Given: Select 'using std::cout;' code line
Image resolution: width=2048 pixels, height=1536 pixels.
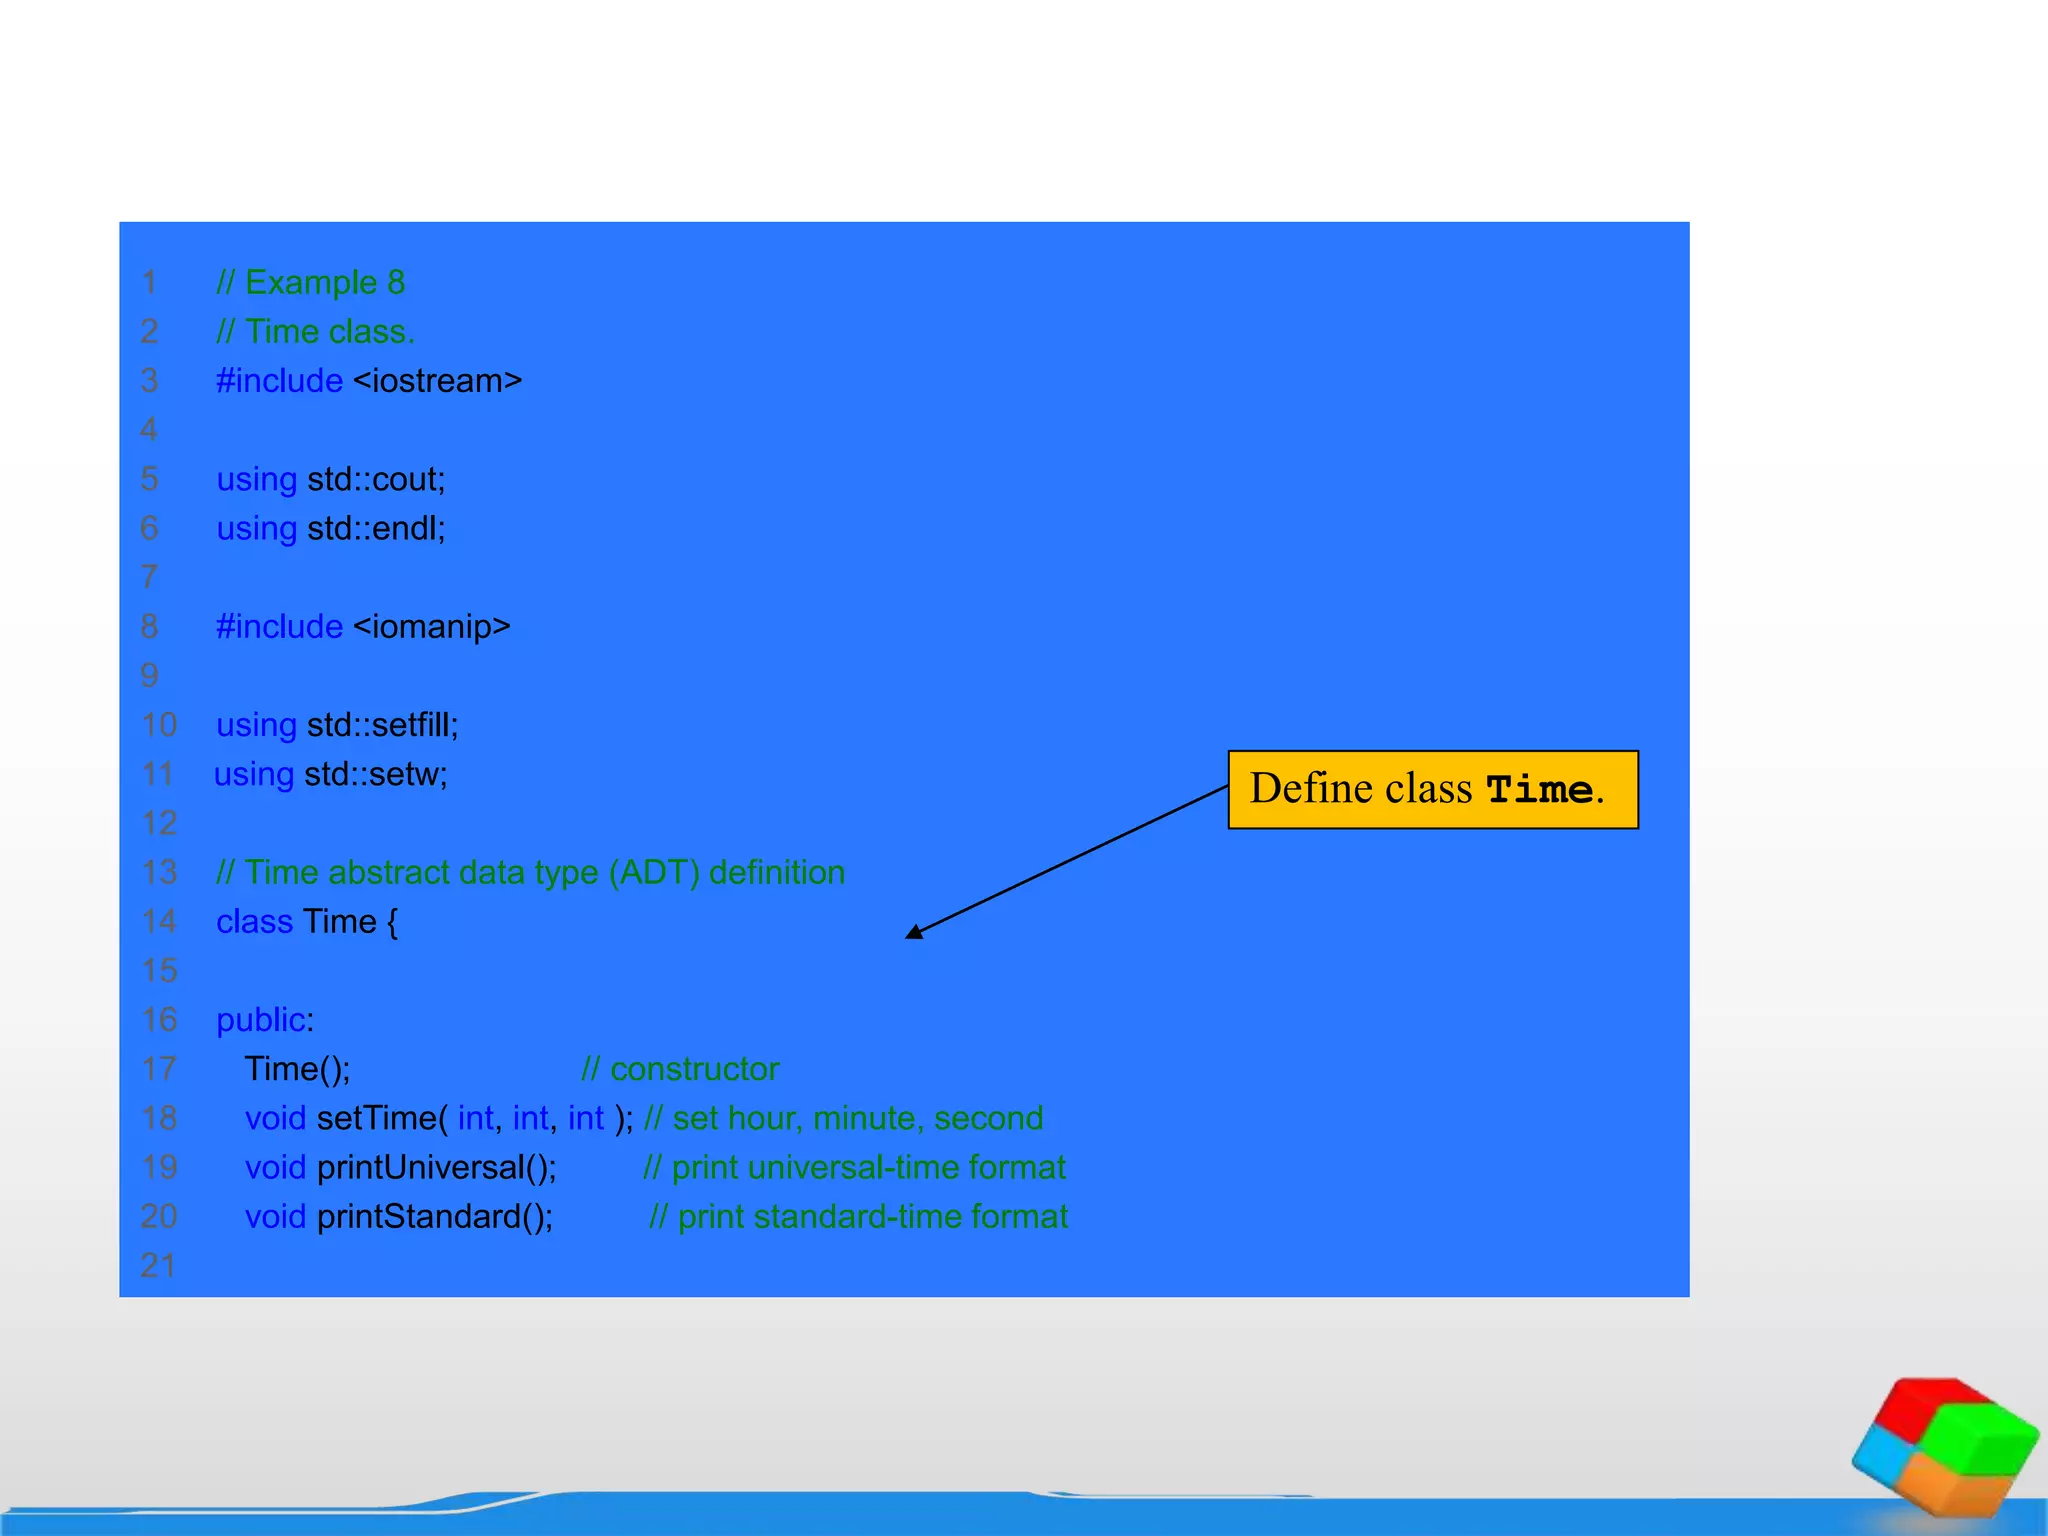Looking at the screenshot, I should point(331,480).
